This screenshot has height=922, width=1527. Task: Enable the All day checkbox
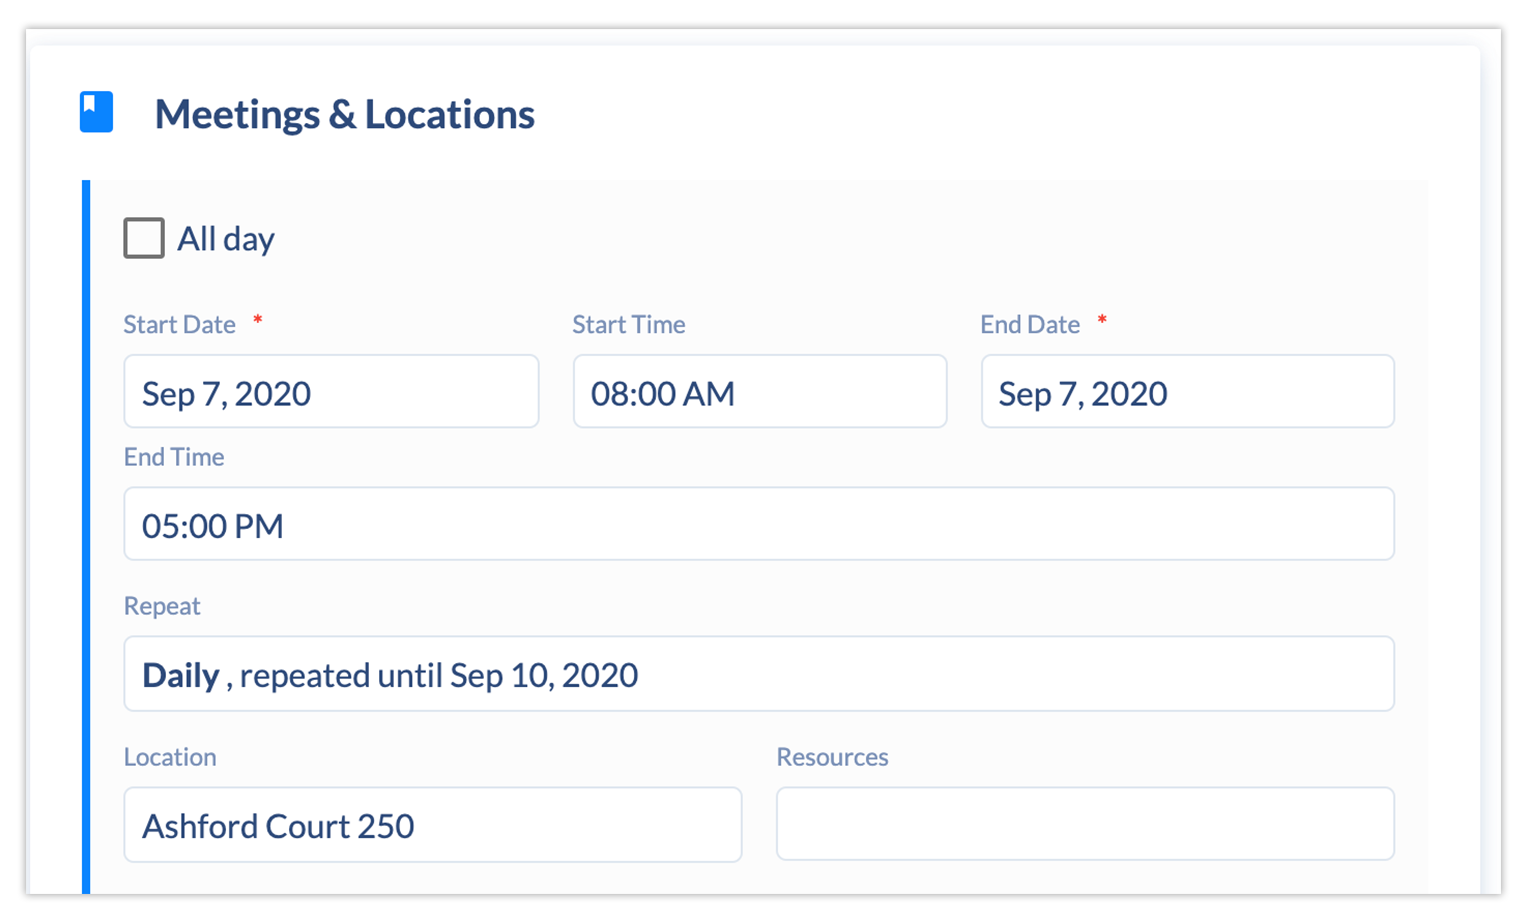click(144, 239)
